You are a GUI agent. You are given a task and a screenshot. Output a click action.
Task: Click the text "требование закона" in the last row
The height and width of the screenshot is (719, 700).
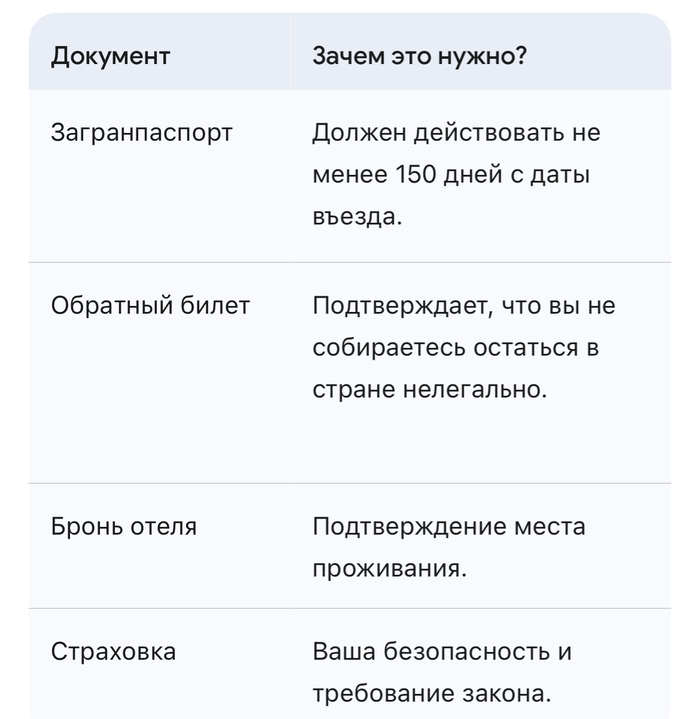pos(431,694)
